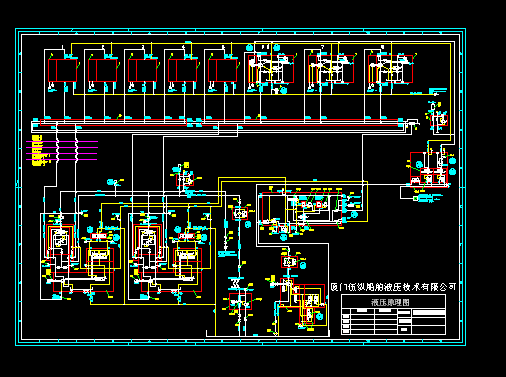Click the number 7 label above the valve block
The image size is (506, 377).
pyautogui.click(x=322, y=47)
